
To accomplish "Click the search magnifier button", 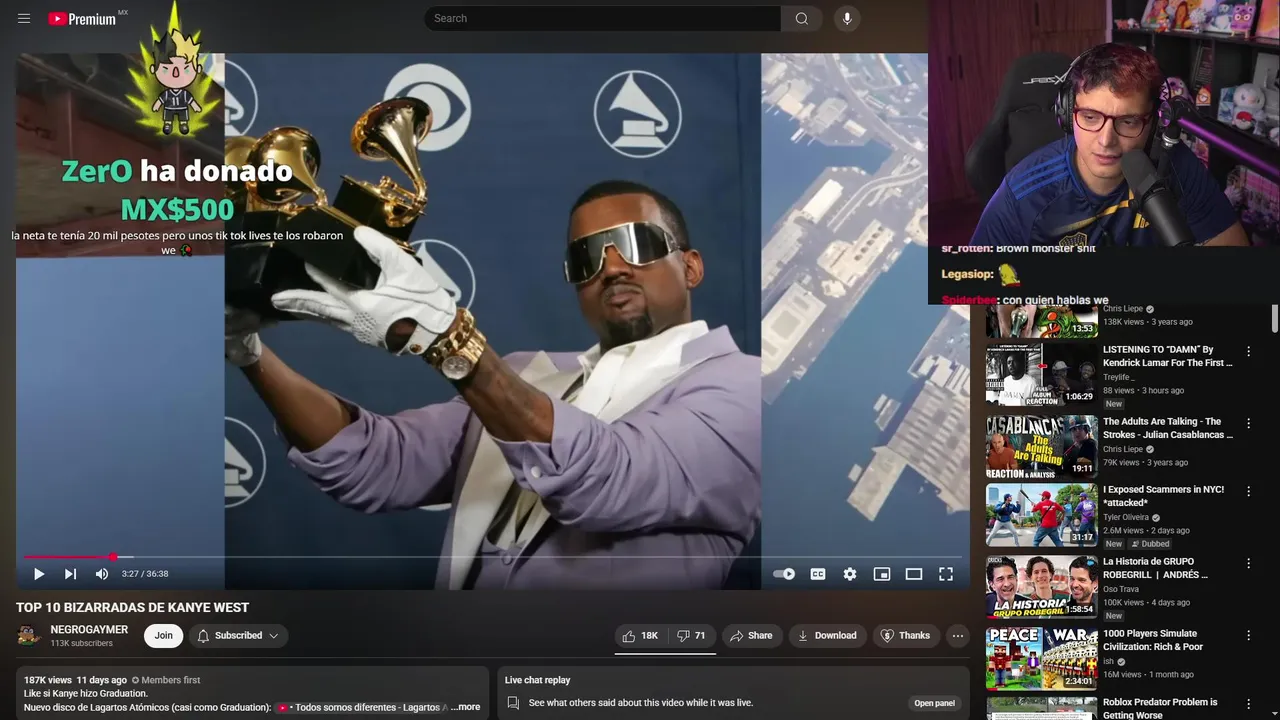I will click(x=801, y=18).
